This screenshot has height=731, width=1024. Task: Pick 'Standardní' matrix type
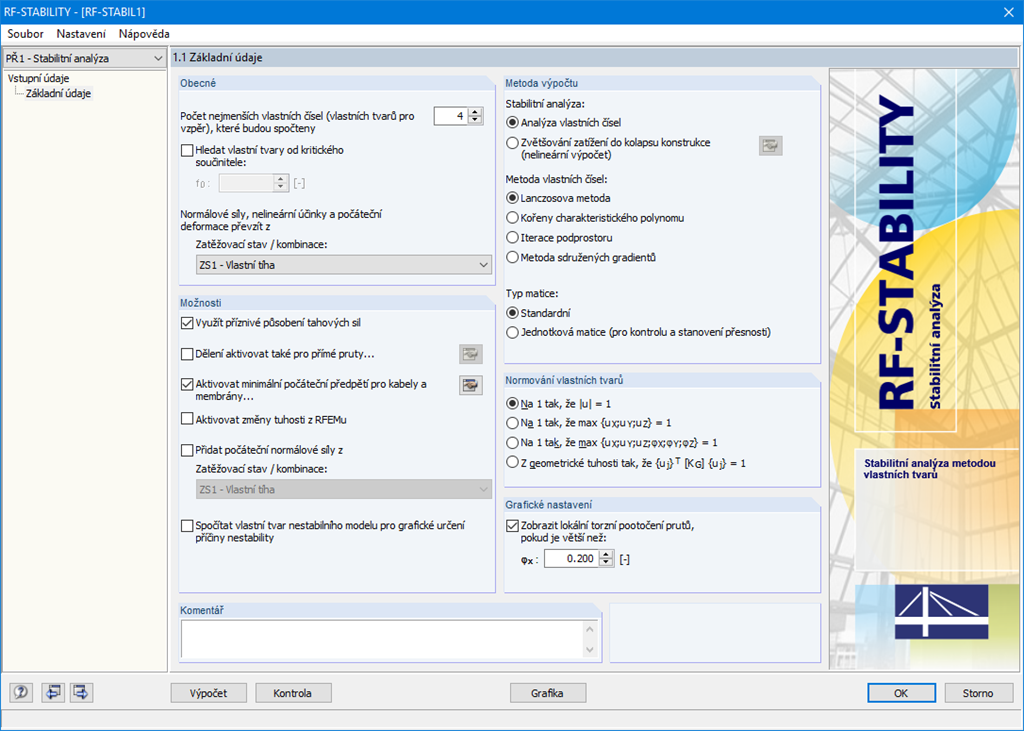513,313
